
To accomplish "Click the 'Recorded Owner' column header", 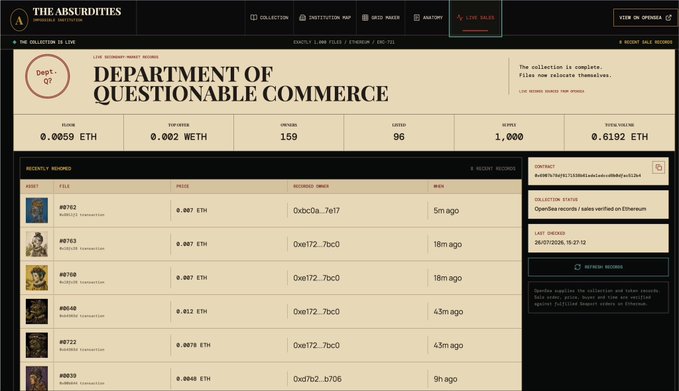I will coord(311,186).
